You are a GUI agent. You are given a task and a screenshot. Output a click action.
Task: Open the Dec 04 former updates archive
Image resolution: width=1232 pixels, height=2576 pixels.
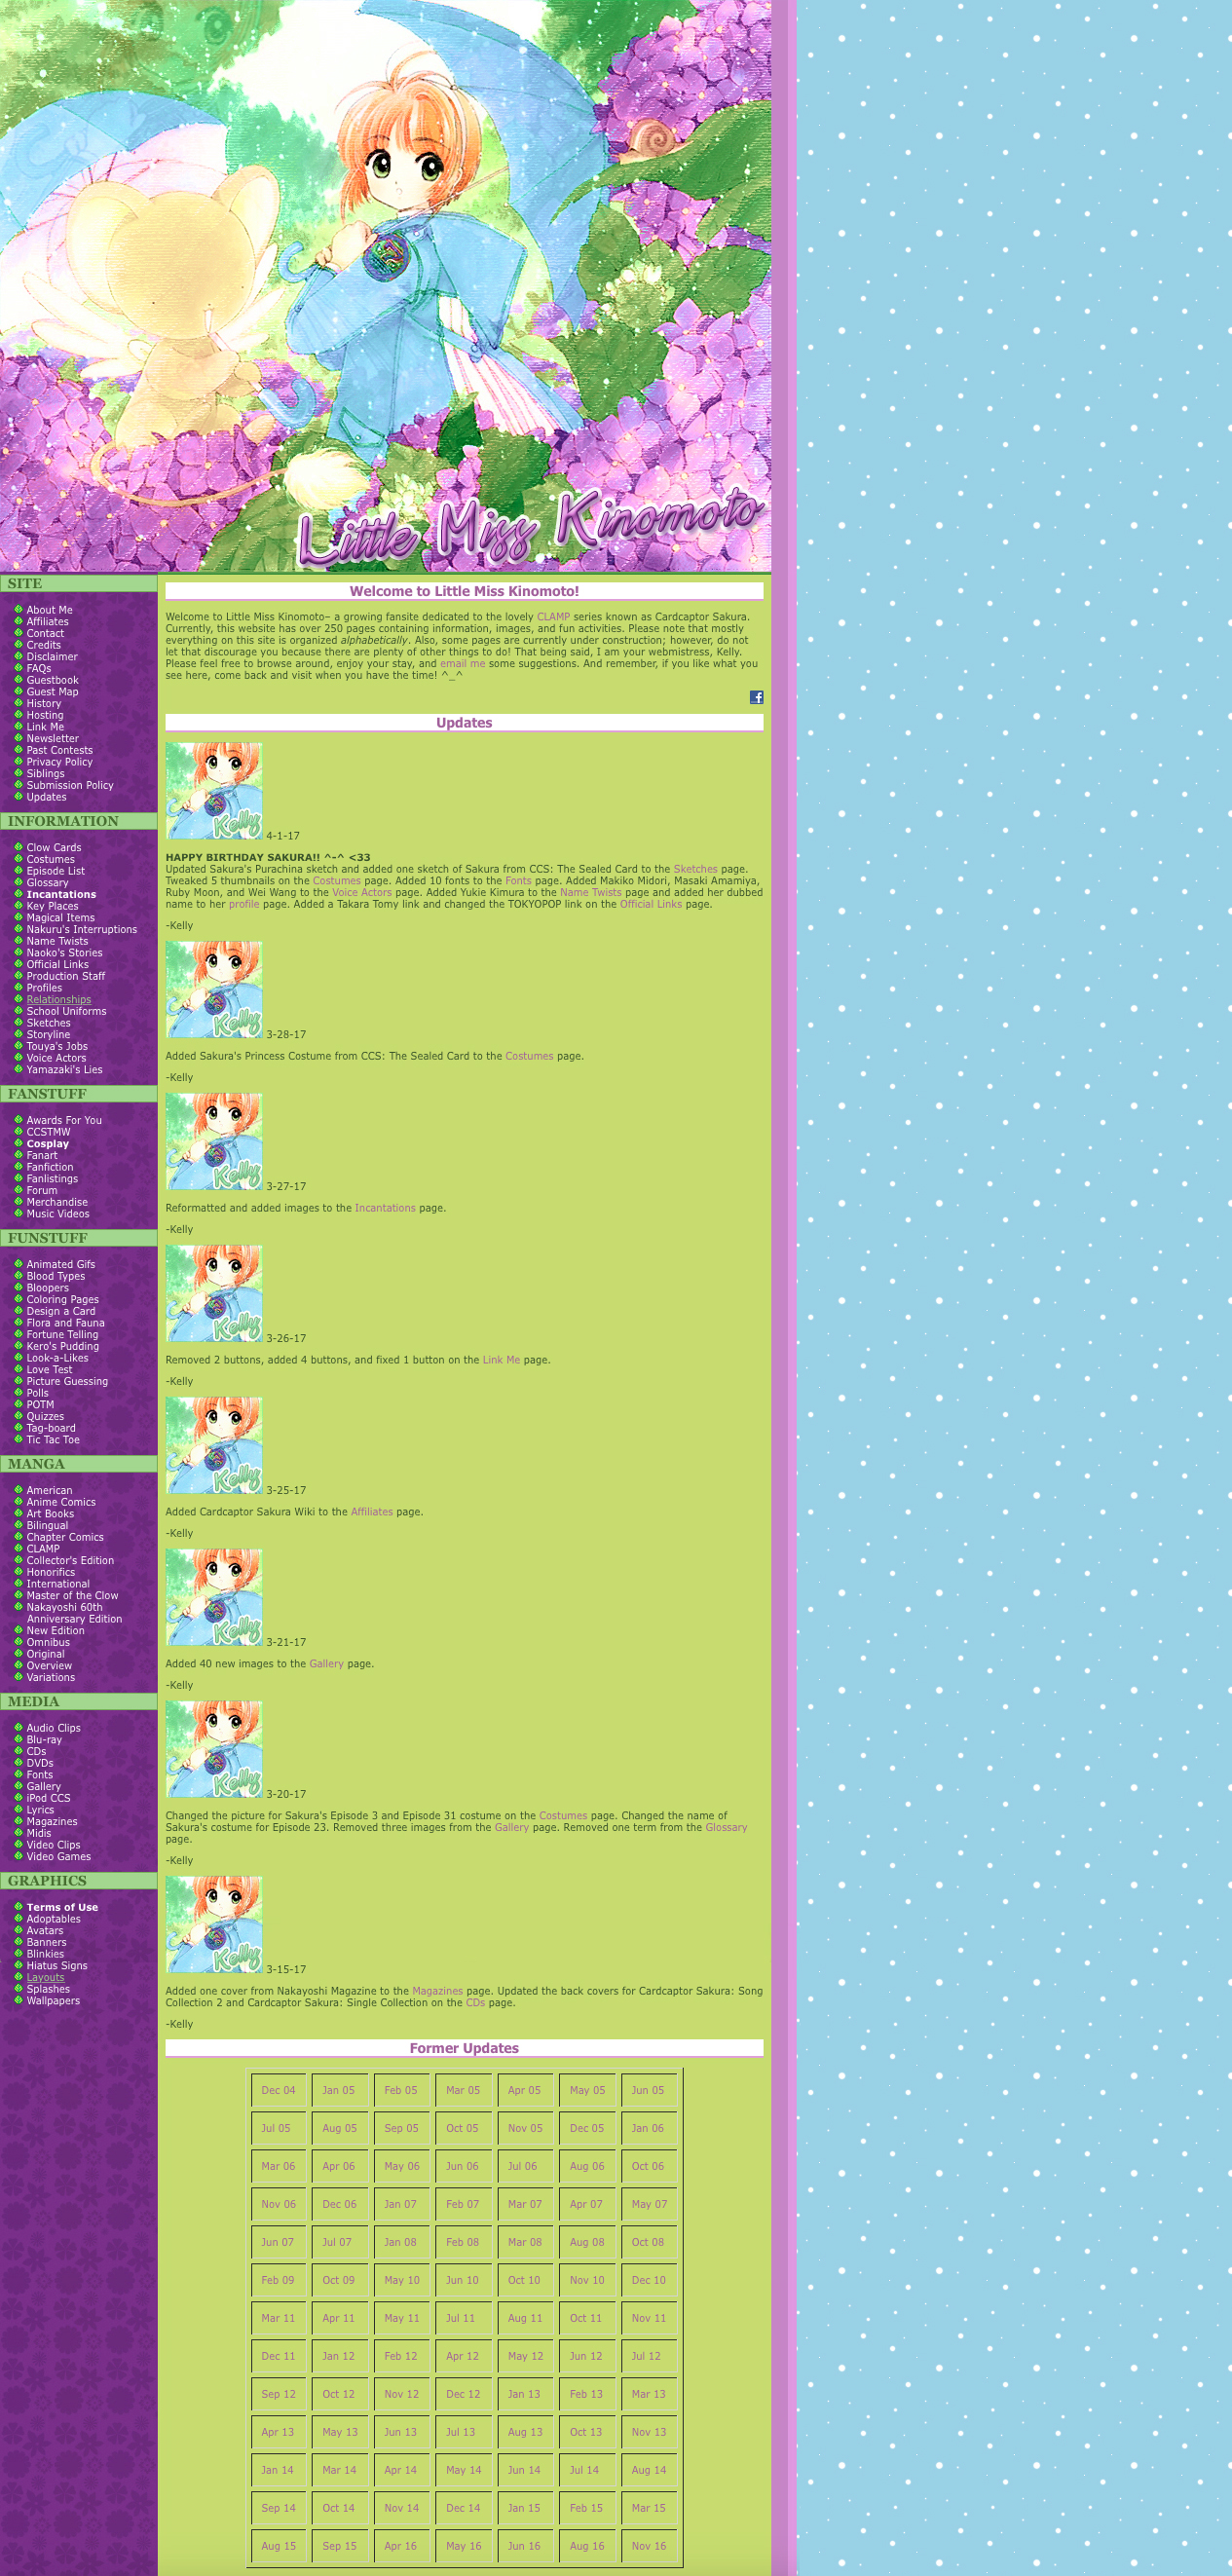pyautogui.click(x=278, y=2091)
